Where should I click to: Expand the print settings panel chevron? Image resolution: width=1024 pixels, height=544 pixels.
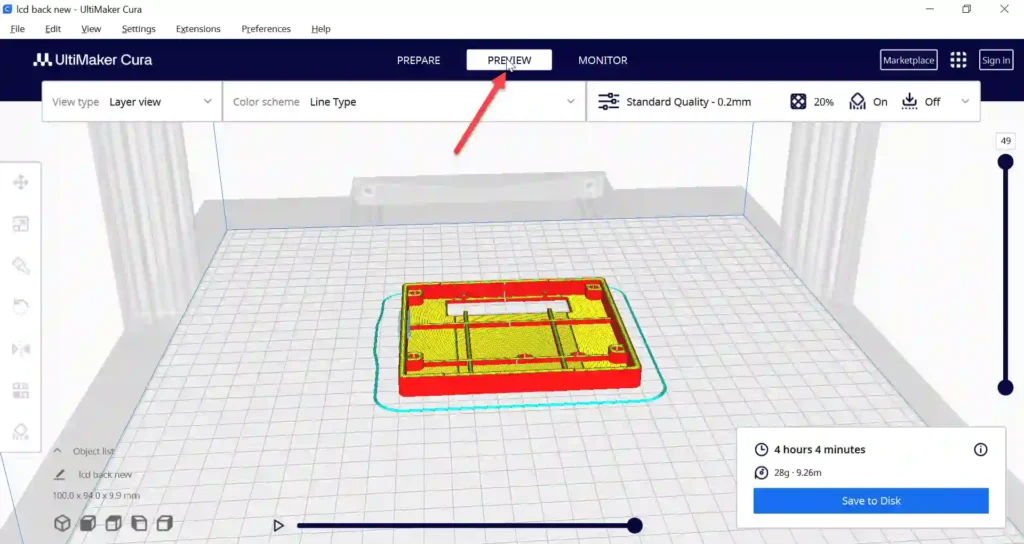pyautogui.click(x=965, y=101)
